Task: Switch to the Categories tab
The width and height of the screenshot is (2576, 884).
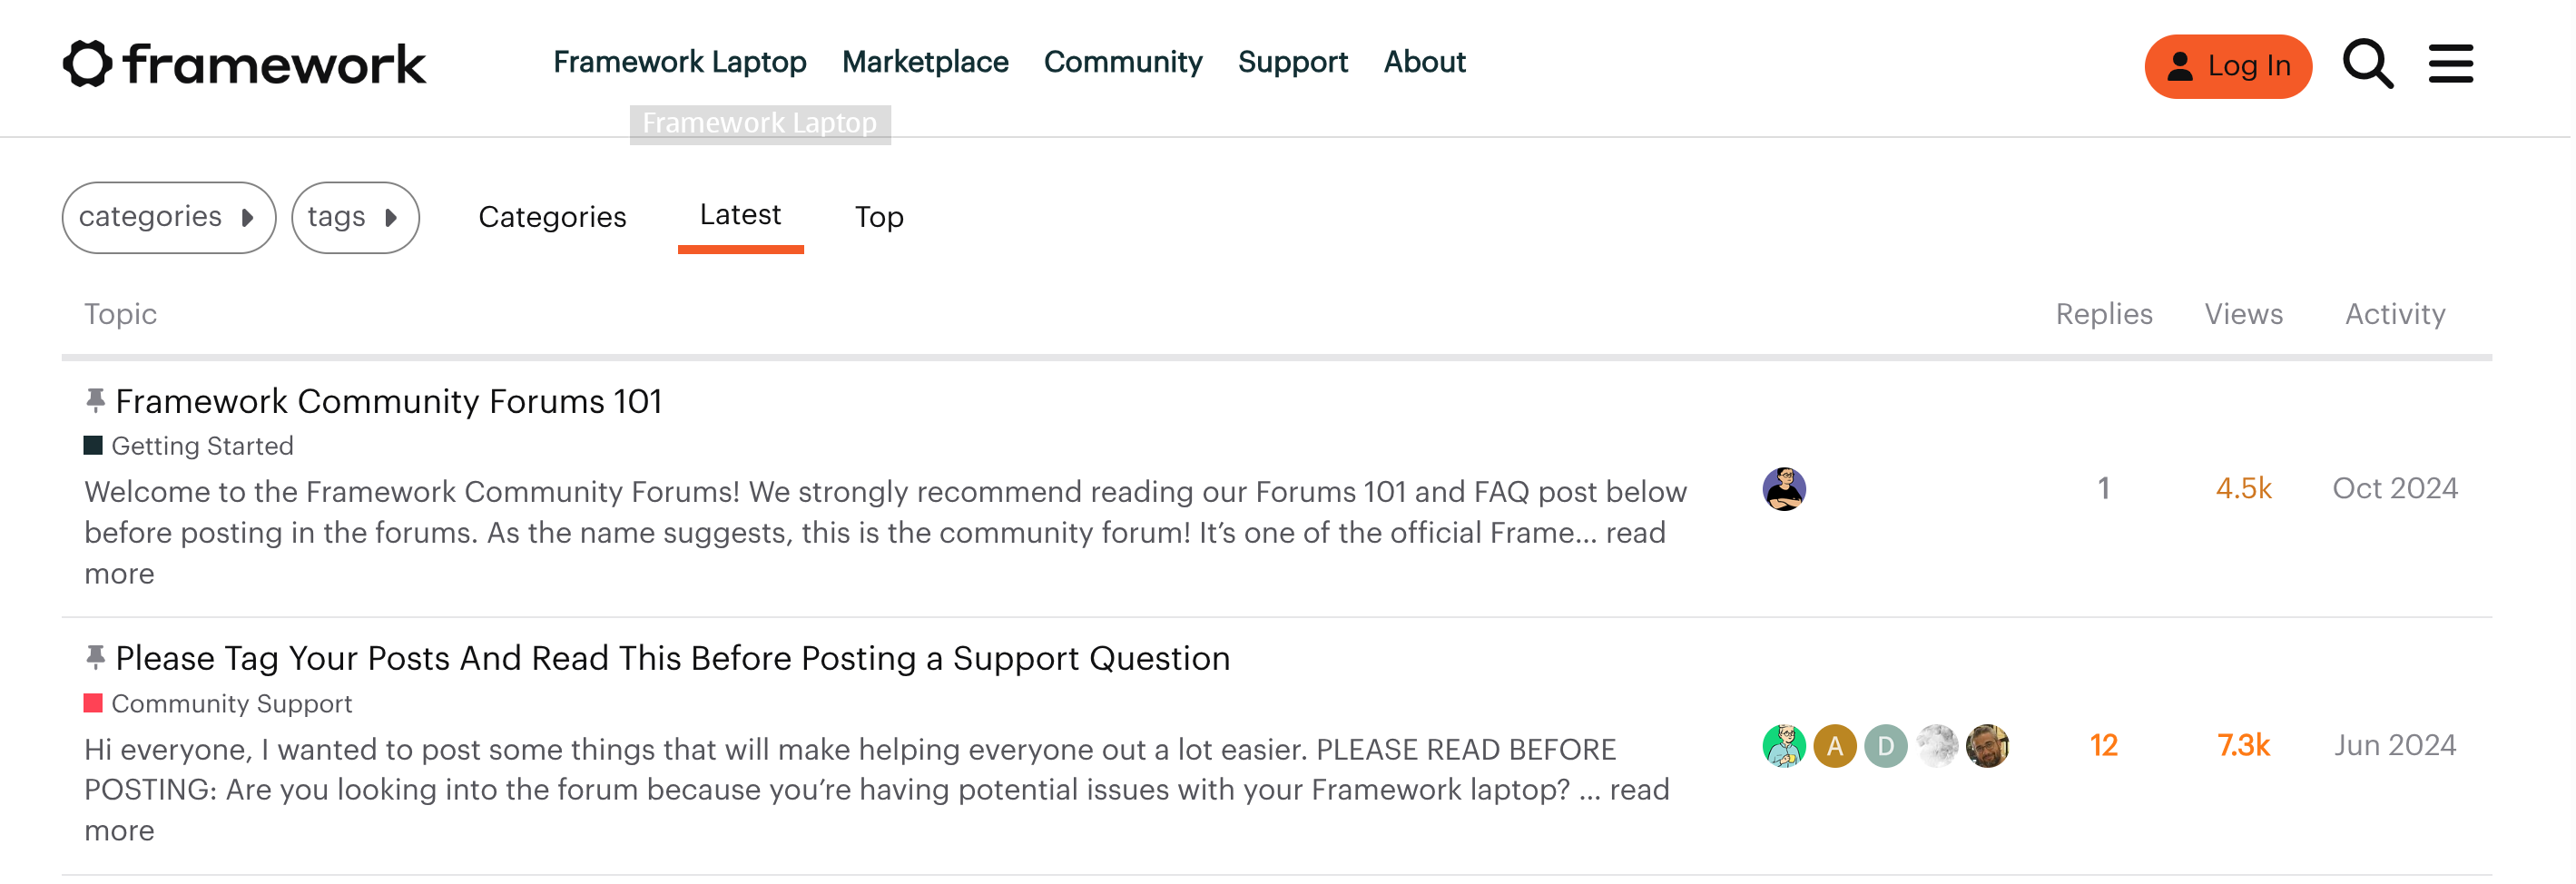Action: click(x=552, y=217)
